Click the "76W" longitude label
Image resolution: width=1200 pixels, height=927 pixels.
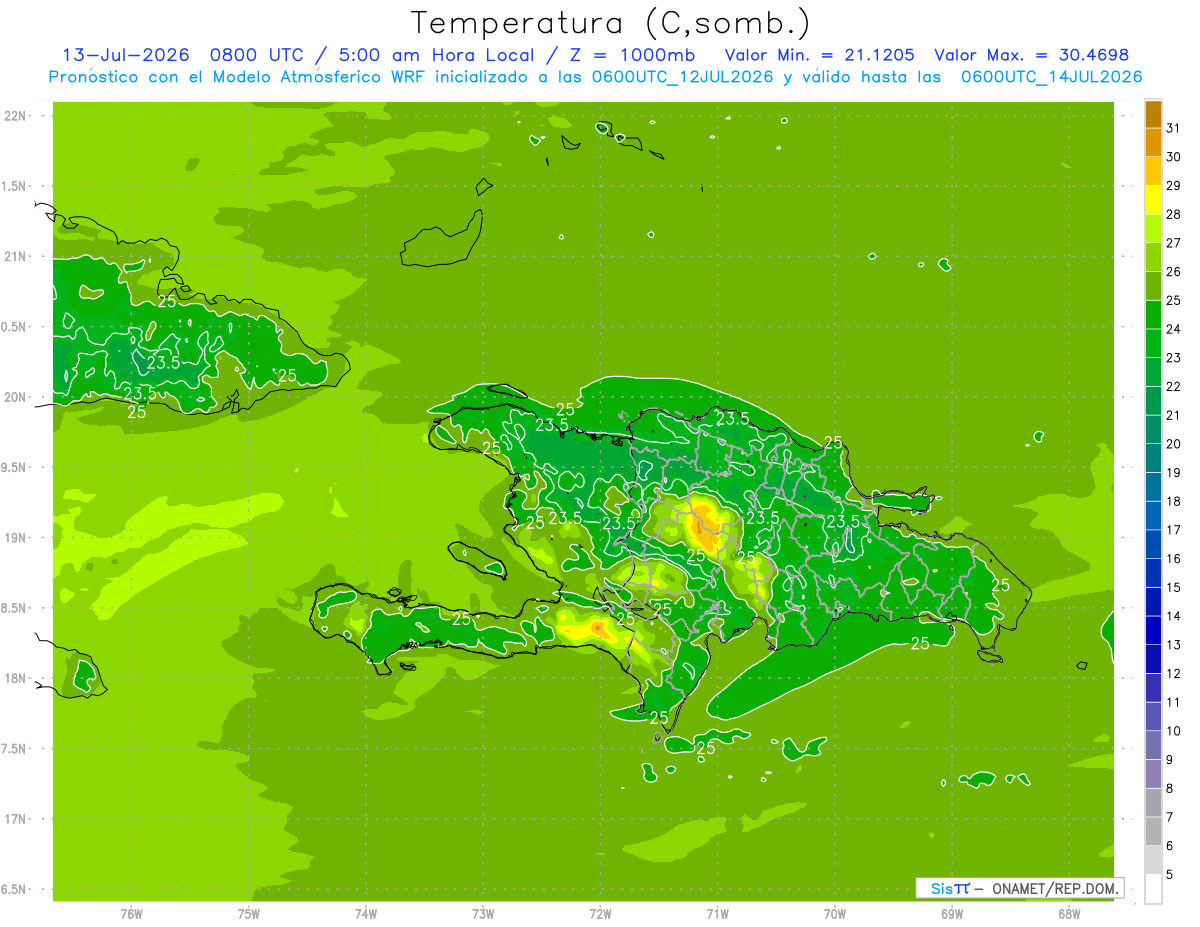(131, 914)
